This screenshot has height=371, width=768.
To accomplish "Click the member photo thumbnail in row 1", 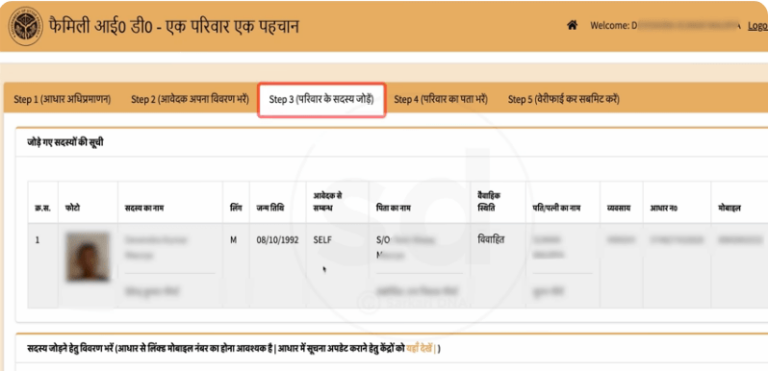I will 88,257.
